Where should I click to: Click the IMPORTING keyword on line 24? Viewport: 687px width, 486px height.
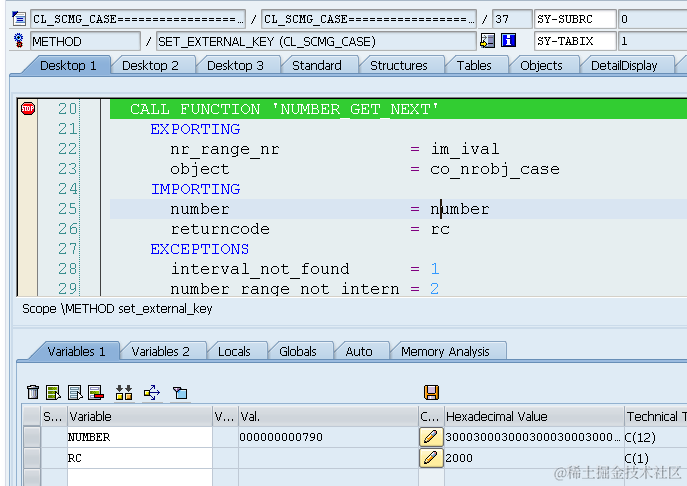pyautogui.click(x=195, y=189)
